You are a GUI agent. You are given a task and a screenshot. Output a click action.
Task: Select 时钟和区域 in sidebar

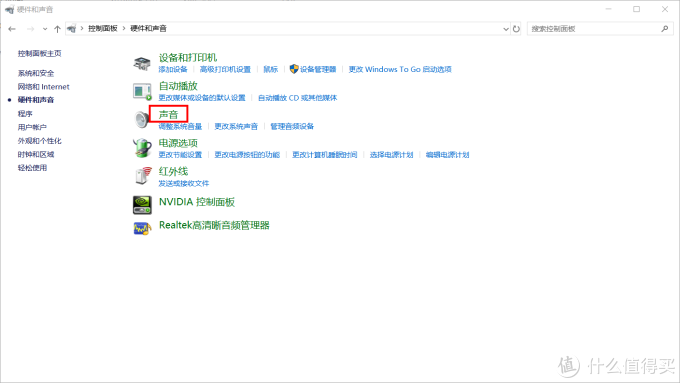(36, 154)
